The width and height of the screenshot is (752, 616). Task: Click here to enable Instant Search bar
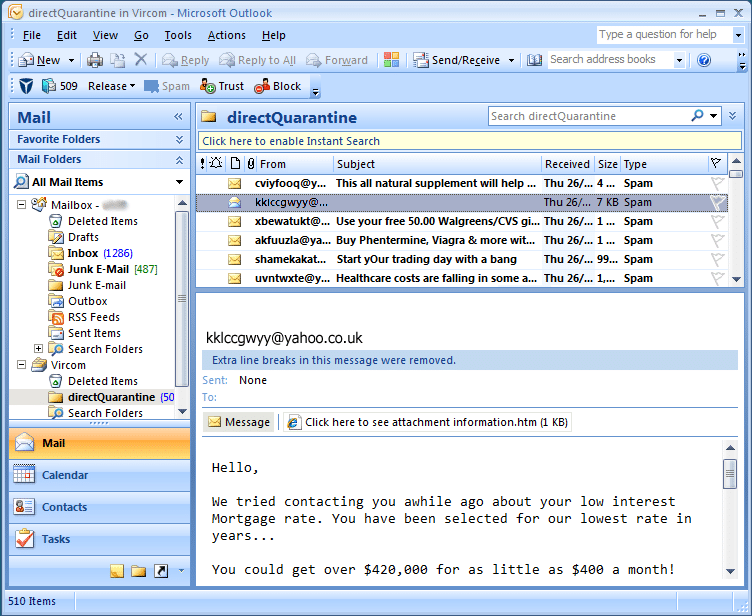[x=470, y=141]
